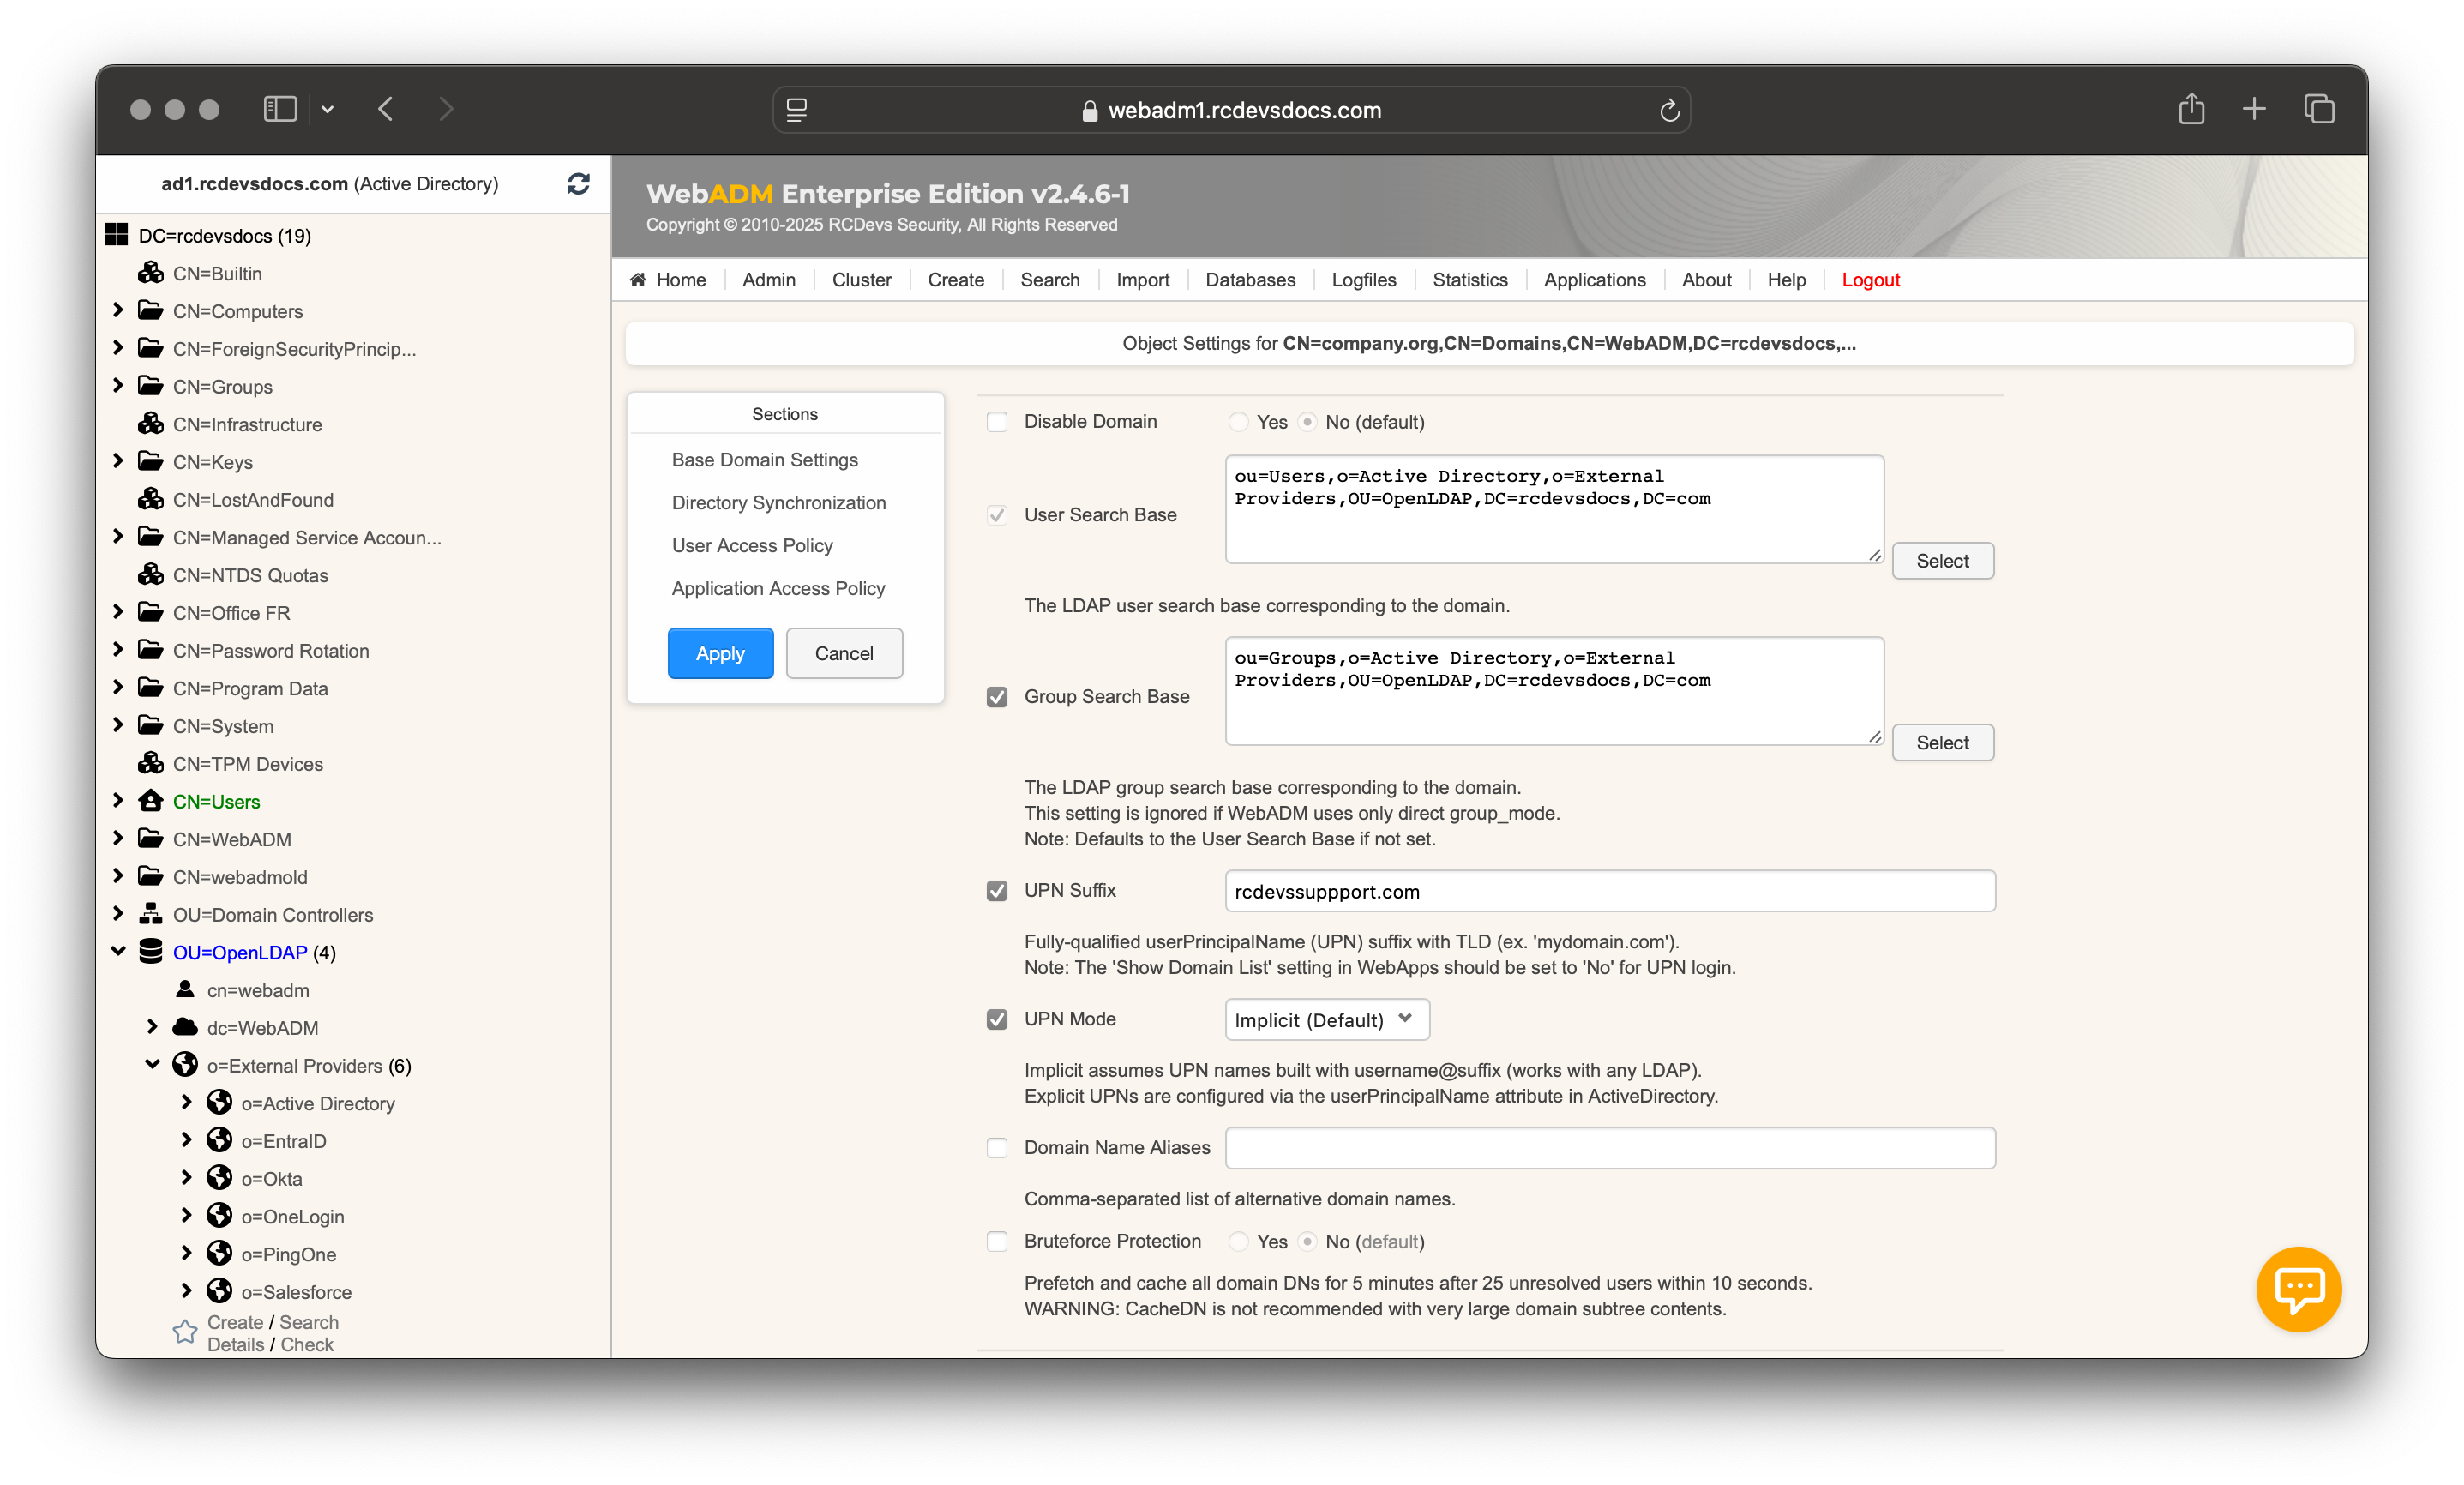Viewport: 2464px width, 1485px height.
Task: Select Yes radio for Disable Domain
Action: coord(1239,422)
